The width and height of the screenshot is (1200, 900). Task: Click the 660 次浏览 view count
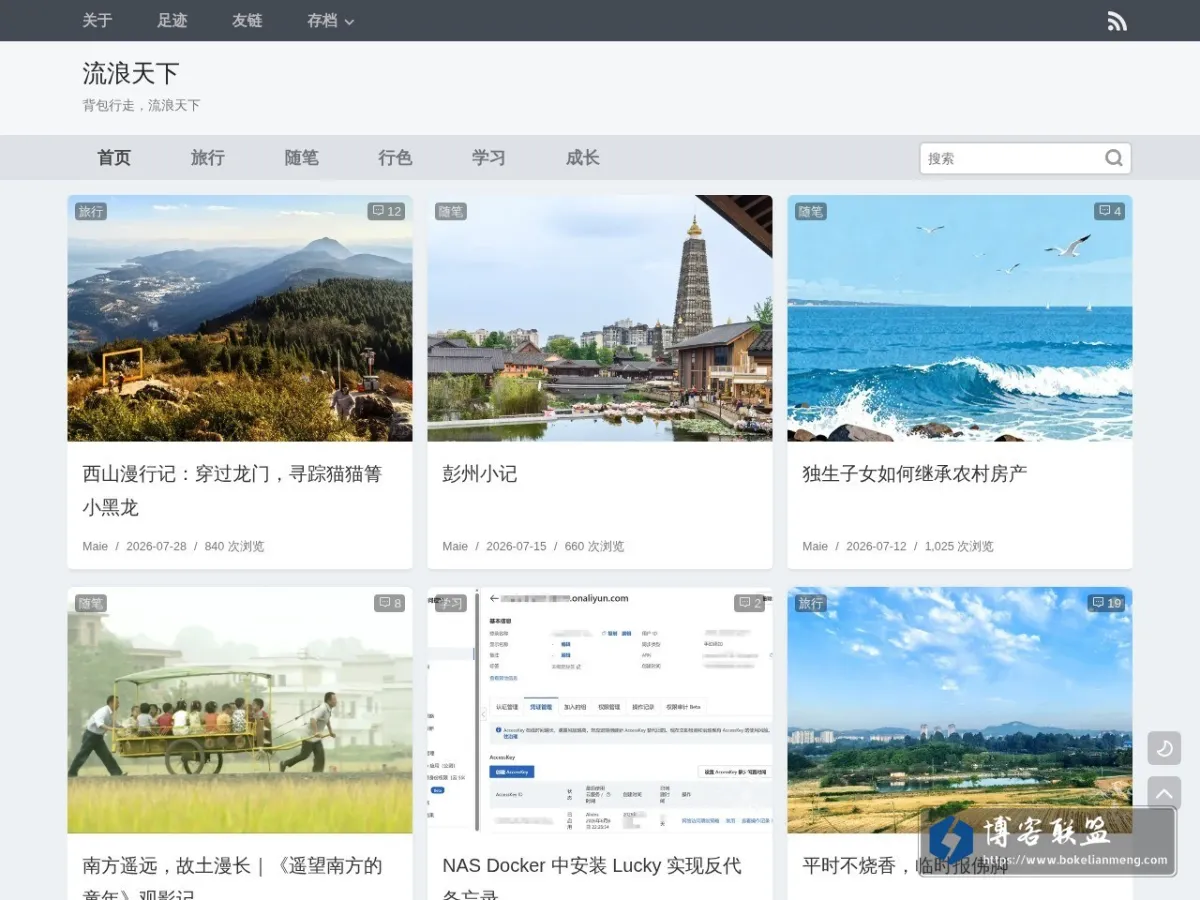pos(594,546)
